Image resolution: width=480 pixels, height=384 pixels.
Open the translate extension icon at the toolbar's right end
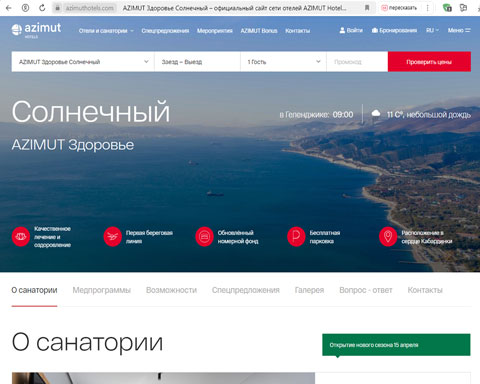point(463,8)
